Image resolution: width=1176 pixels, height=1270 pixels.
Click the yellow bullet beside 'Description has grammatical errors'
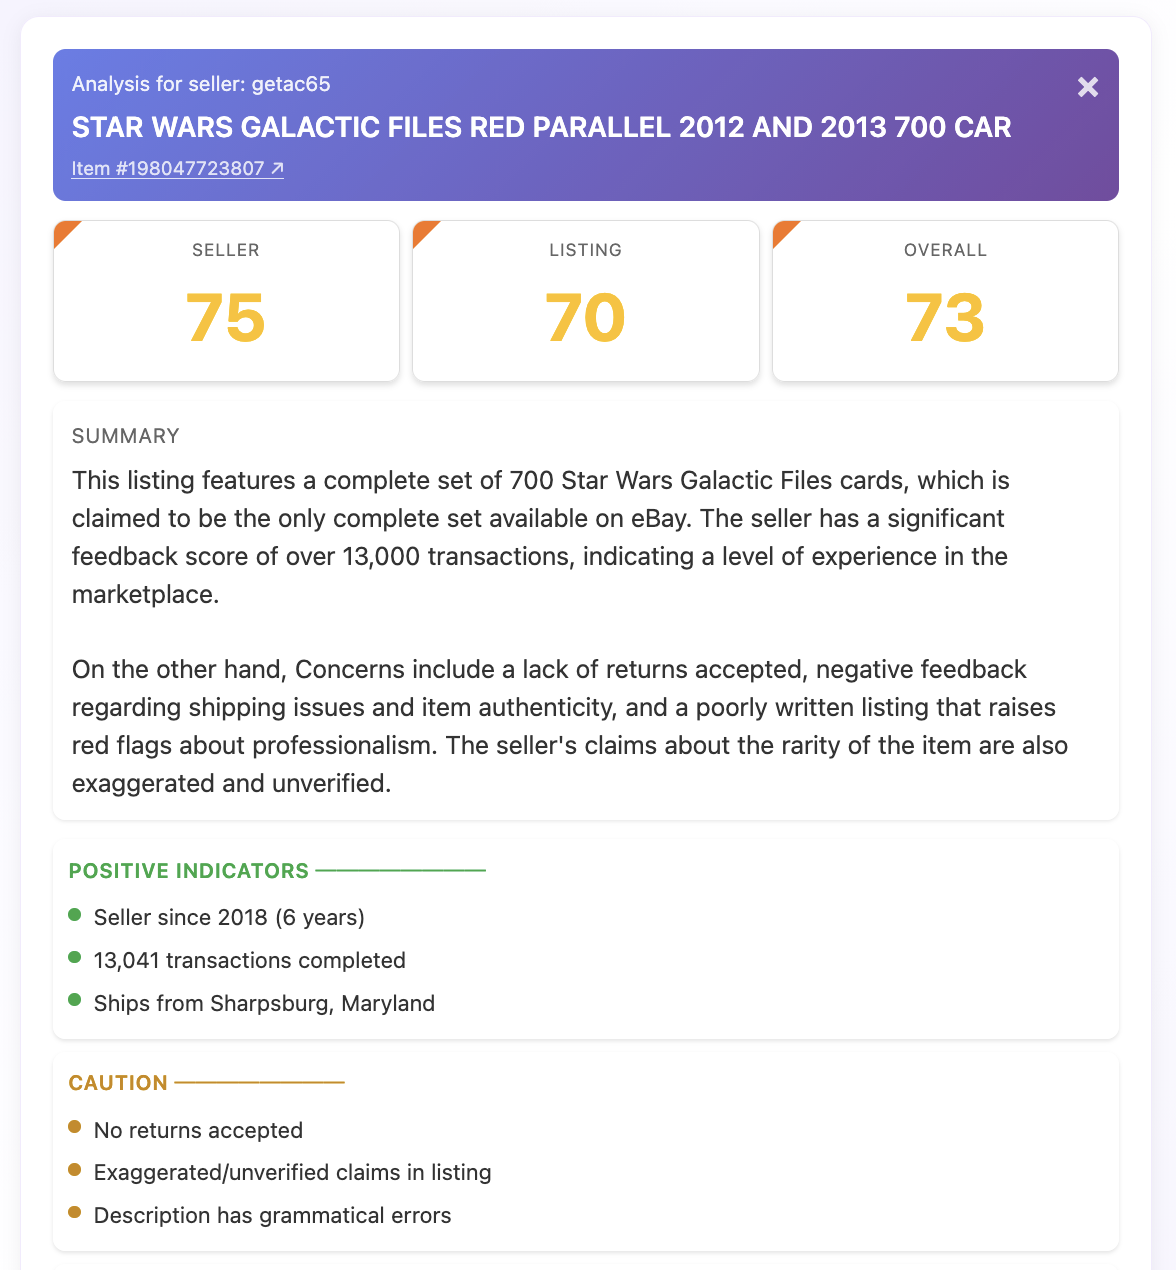click(x=75, y=1212)
